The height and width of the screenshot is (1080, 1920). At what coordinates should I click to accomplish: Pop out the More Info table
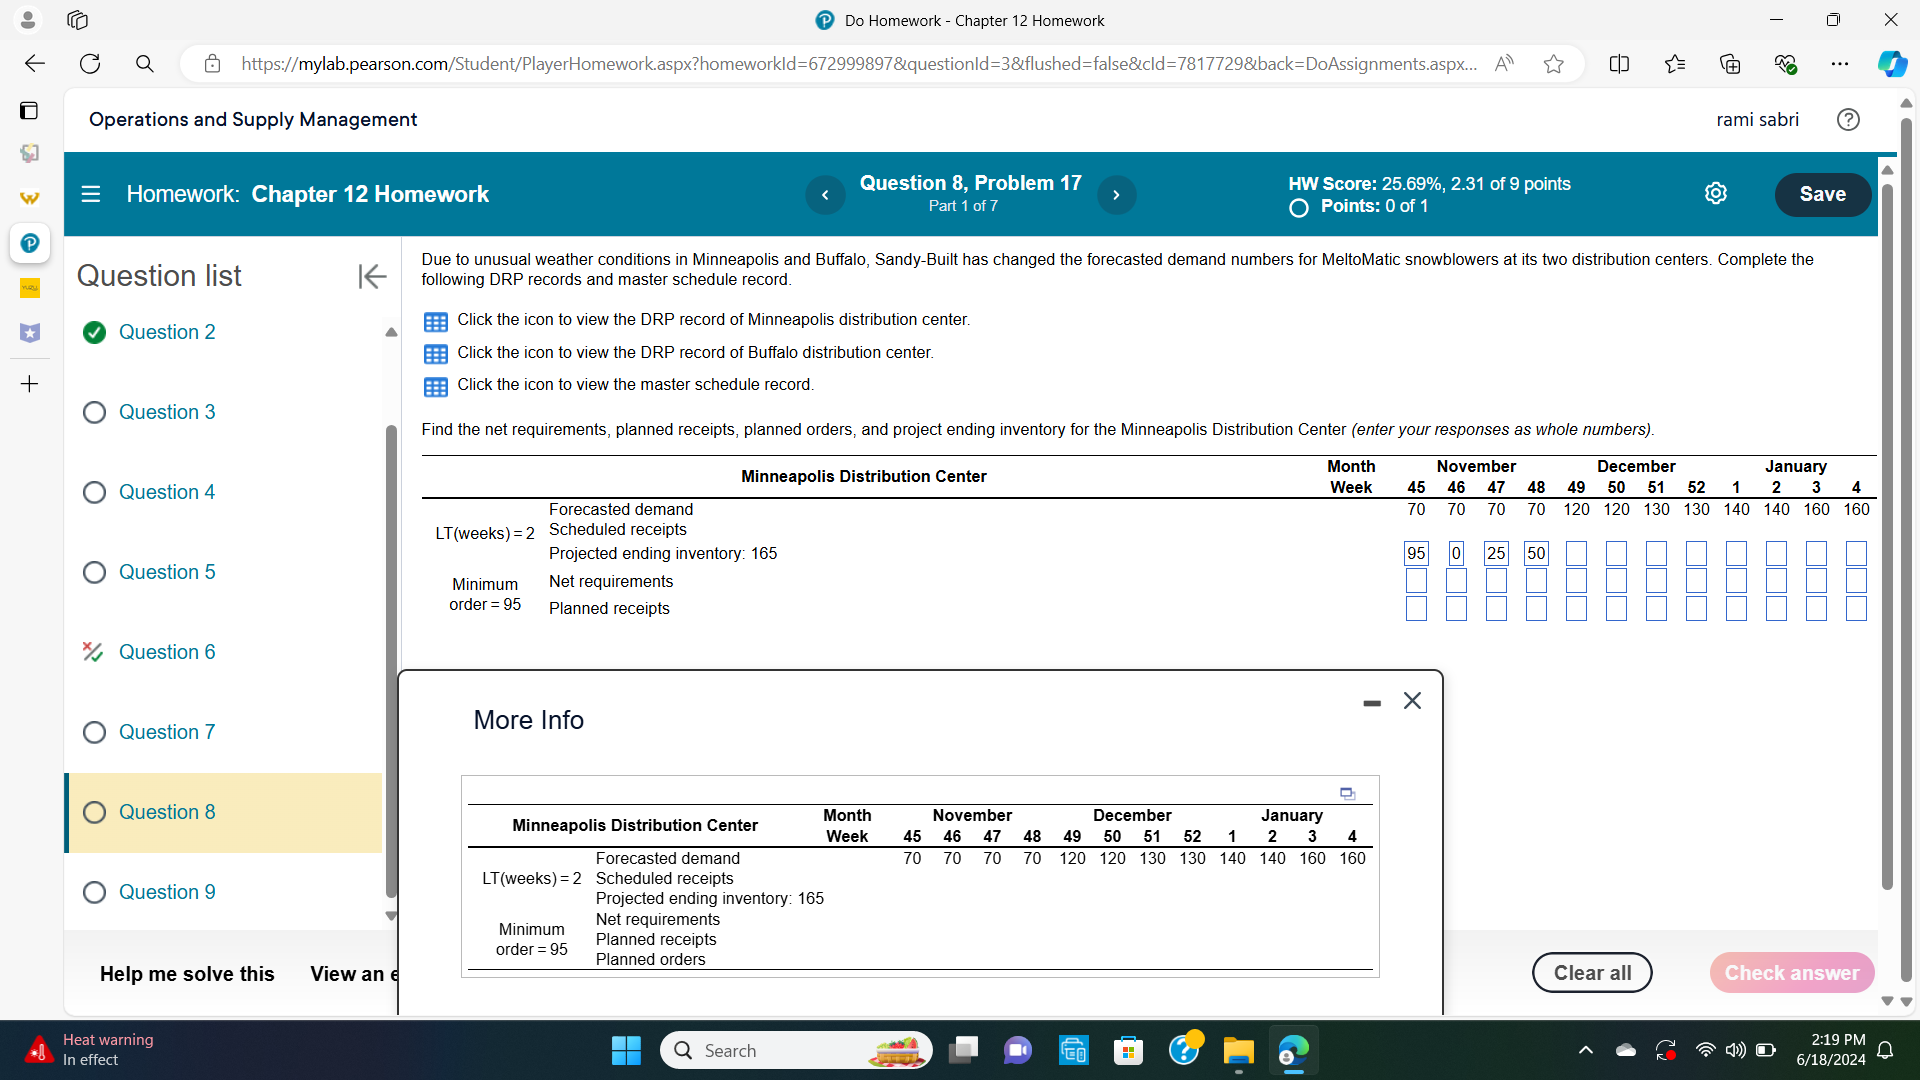1347,793
